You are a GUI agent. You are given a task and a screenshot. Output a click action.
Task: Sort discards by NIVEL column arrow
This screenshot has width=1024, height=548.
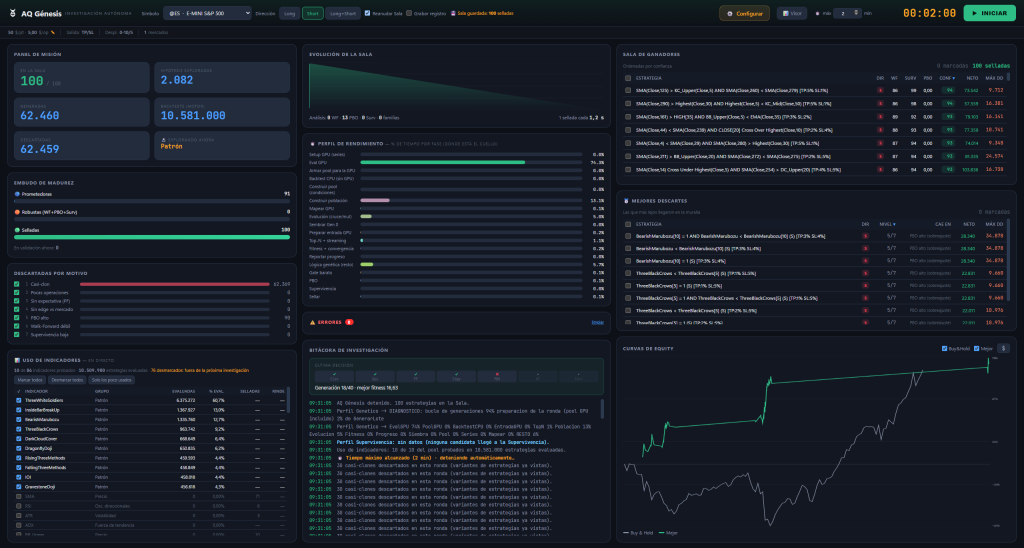pos(893,224)
